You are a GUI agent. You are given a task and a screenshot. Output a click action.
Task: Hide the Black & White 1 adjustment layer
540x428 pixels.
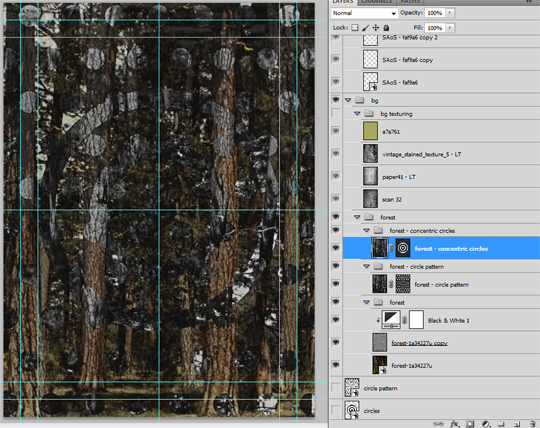tap(336, 320)
